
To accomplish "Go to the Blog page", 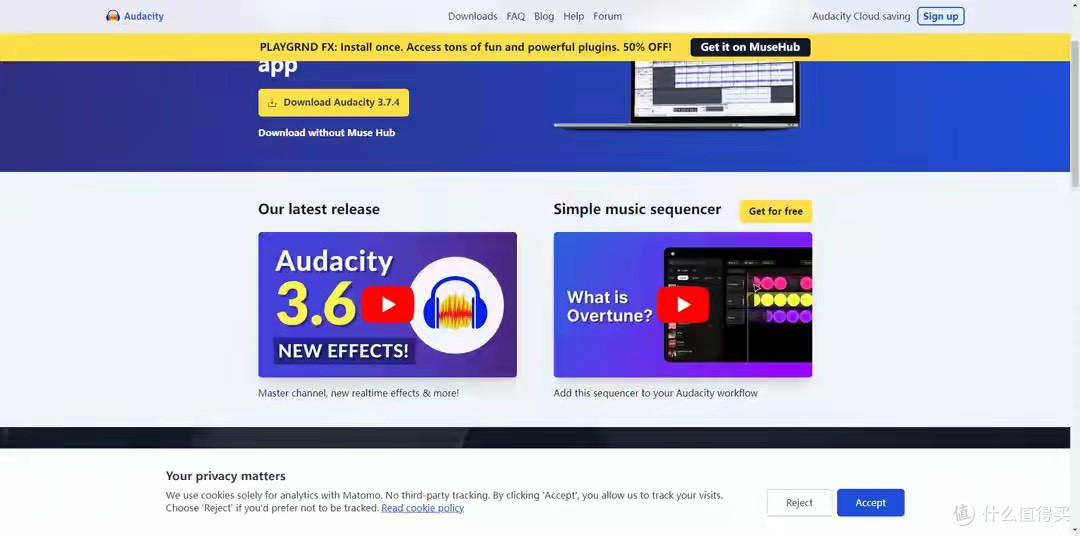I will tap(544, 17).
